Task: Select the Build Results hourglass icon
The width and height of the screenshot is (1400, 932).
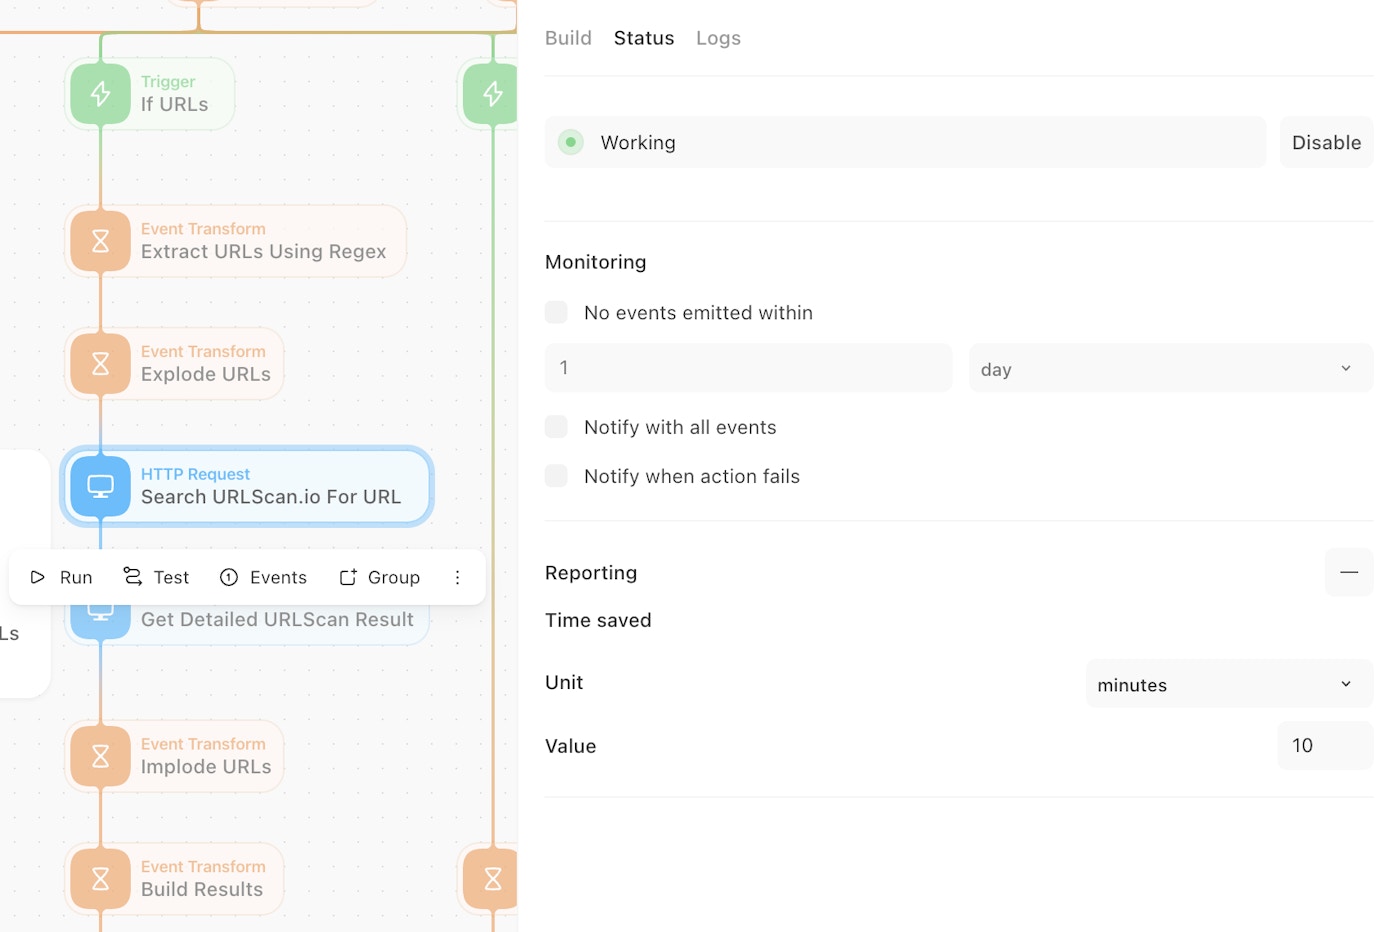Action: click(100, 879)
